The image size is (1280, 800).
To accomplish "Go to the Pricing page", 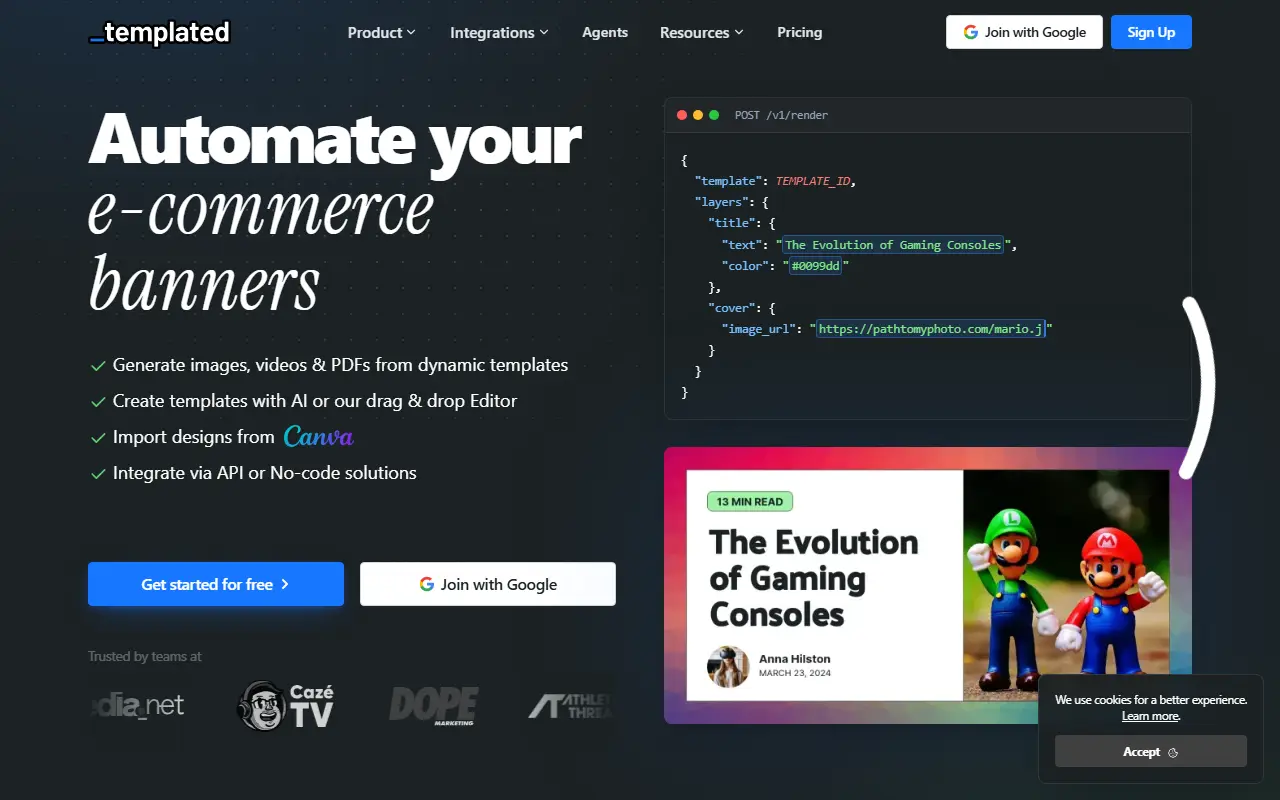I will tap(799, 32).
